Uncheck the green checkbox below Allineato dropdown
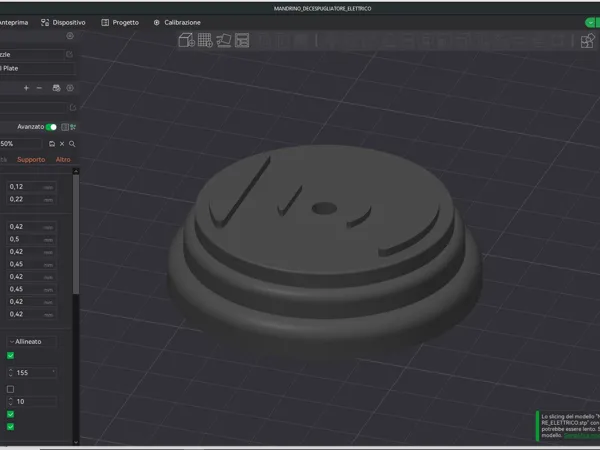The image size is (600, 450). pyautogui.click(x=10, y=356)
